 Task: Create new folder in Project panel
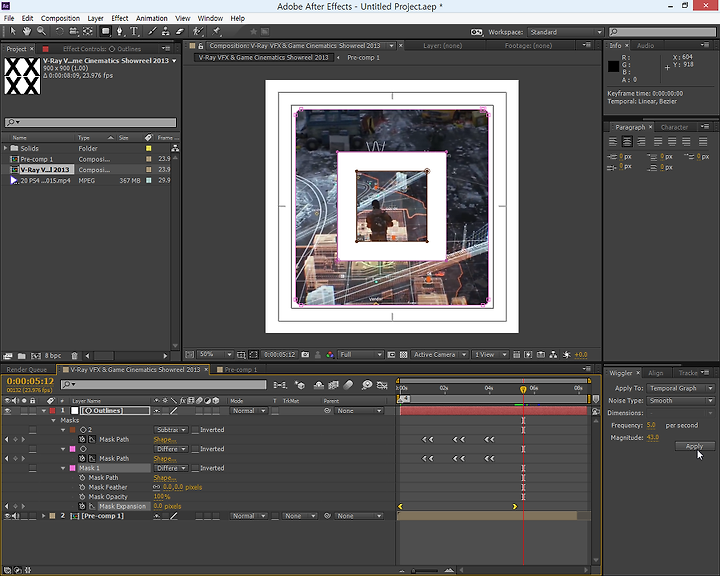22,356
